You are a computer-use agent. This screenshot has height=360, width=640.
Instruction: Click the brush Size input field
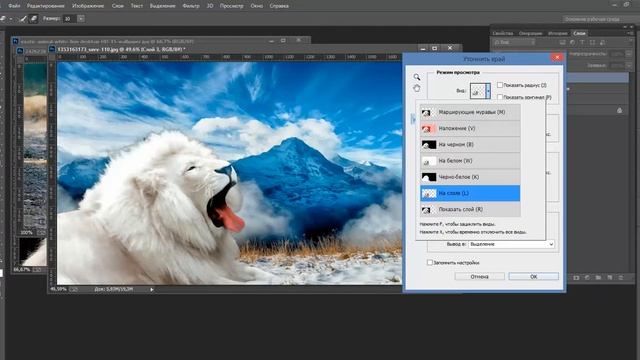pos(69,19)
